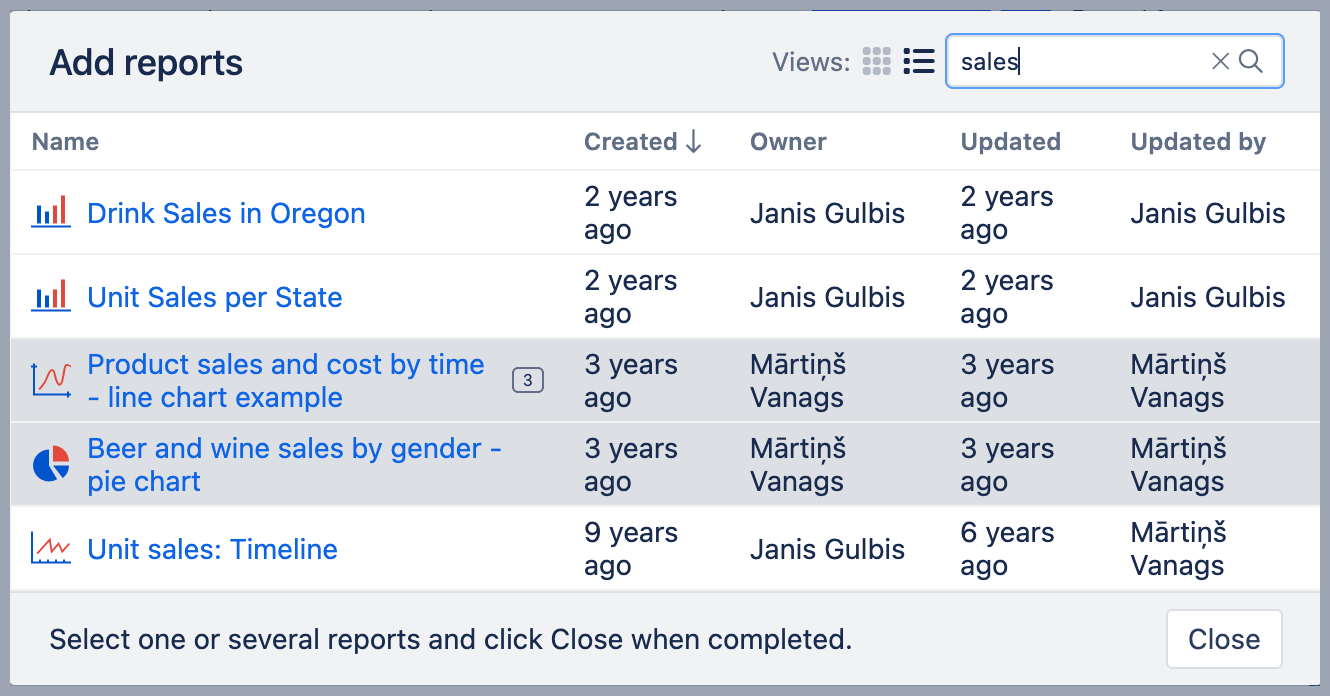Clear the search field with X icon
The image size is (1330, 696).
1220,62
